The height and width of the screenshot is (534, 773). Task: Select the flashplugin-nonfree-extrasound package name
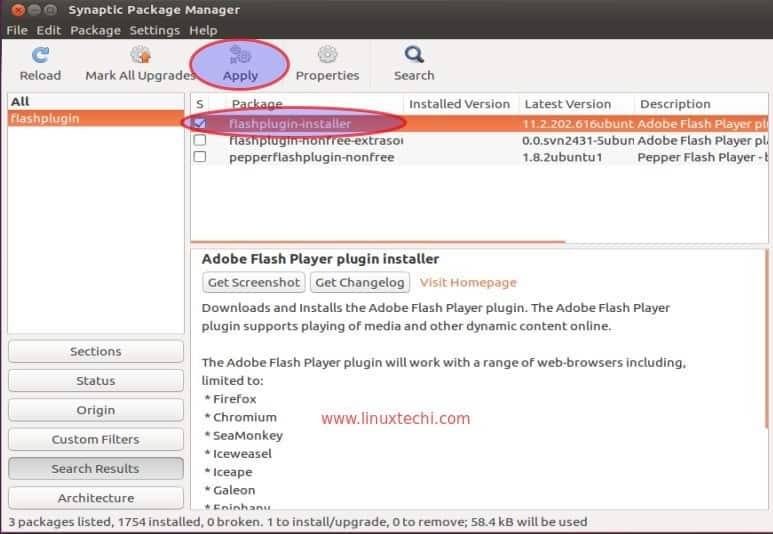click(x=316, y=141)
